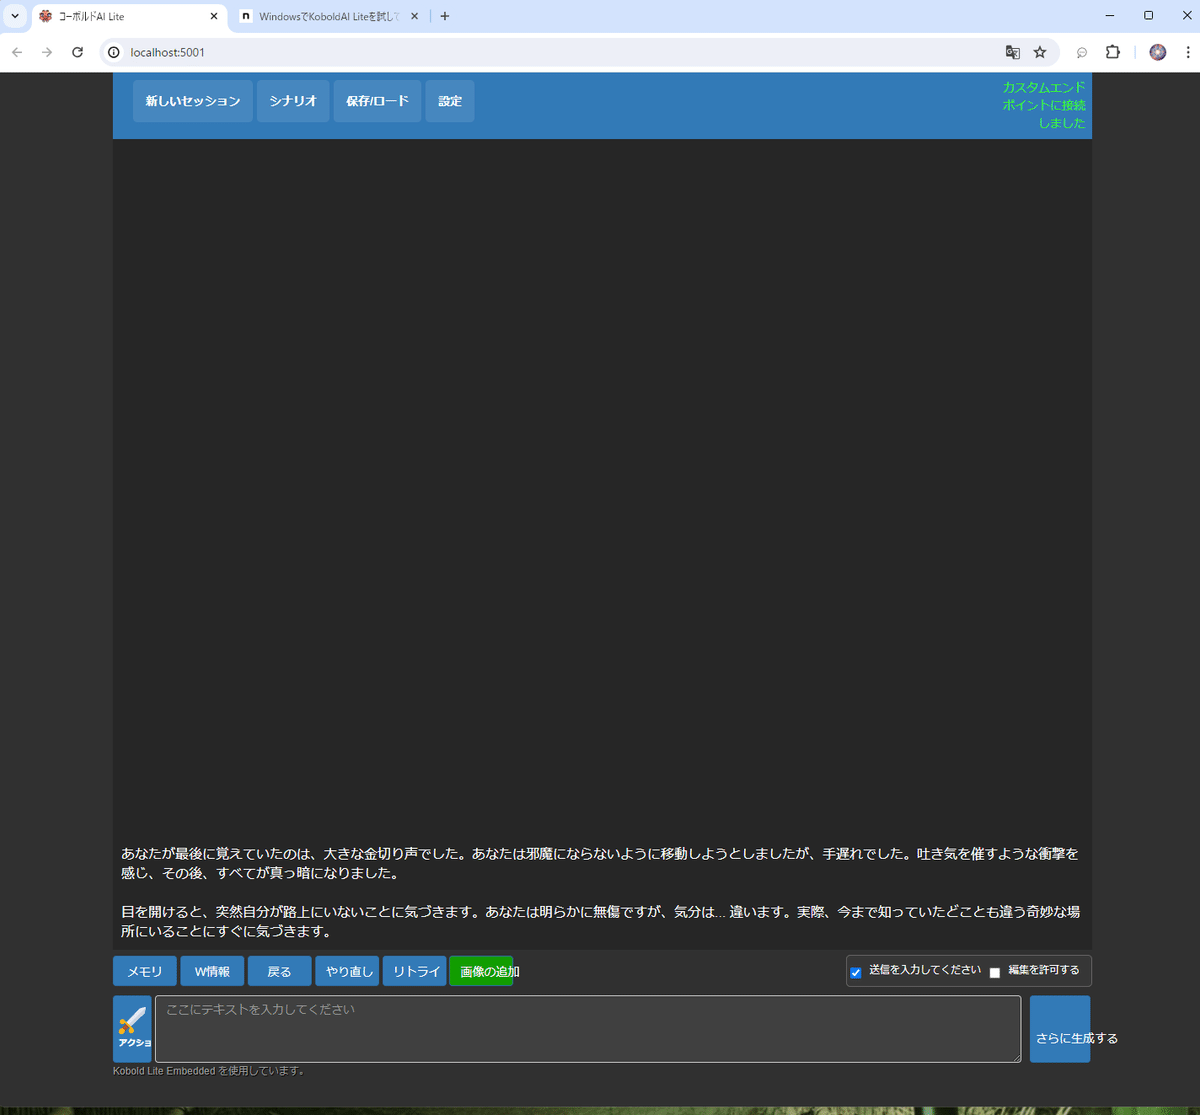The image size is (1200, 1115).
Task: Switch to the WindowsでKoboldAI Liteを試して tab
Action: coord(330,16)
